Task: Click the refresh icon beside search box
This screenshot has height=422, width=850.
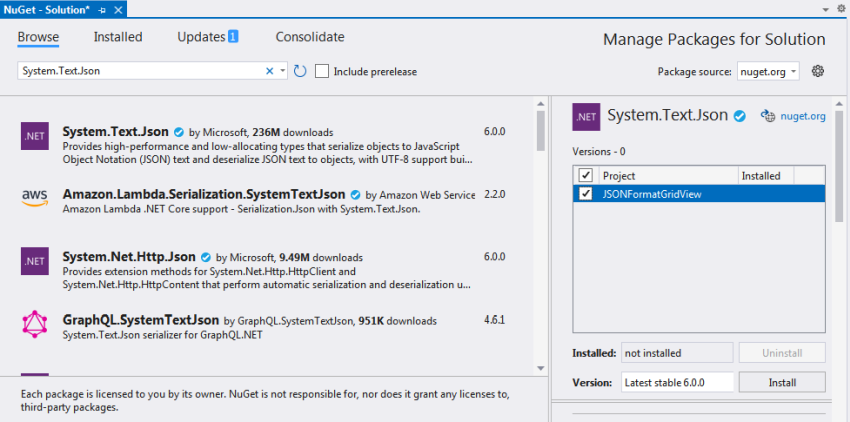Action: pos(300,71)
